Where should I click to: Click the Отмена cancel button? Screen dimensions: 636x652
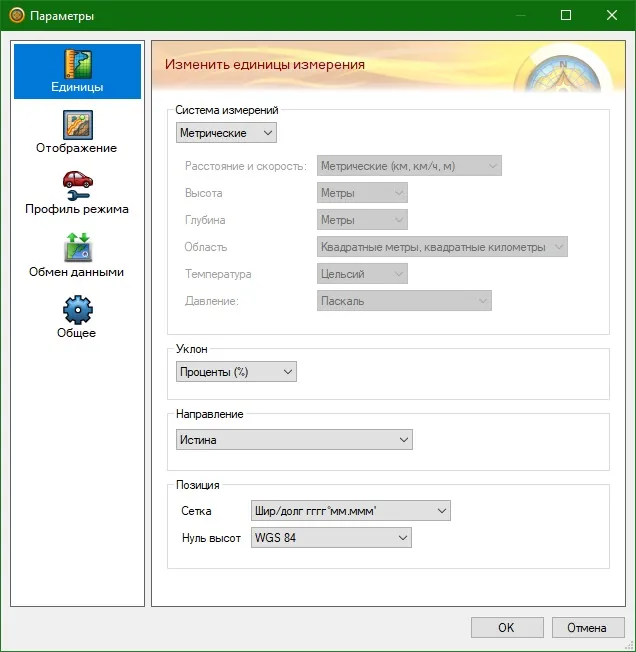point(588,627)
